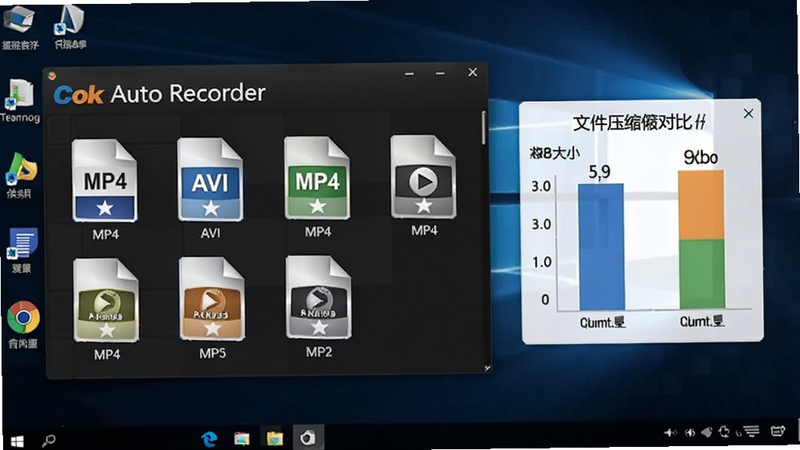Click the small red app icon in the Auto Recorder title bar

point(52,76)
